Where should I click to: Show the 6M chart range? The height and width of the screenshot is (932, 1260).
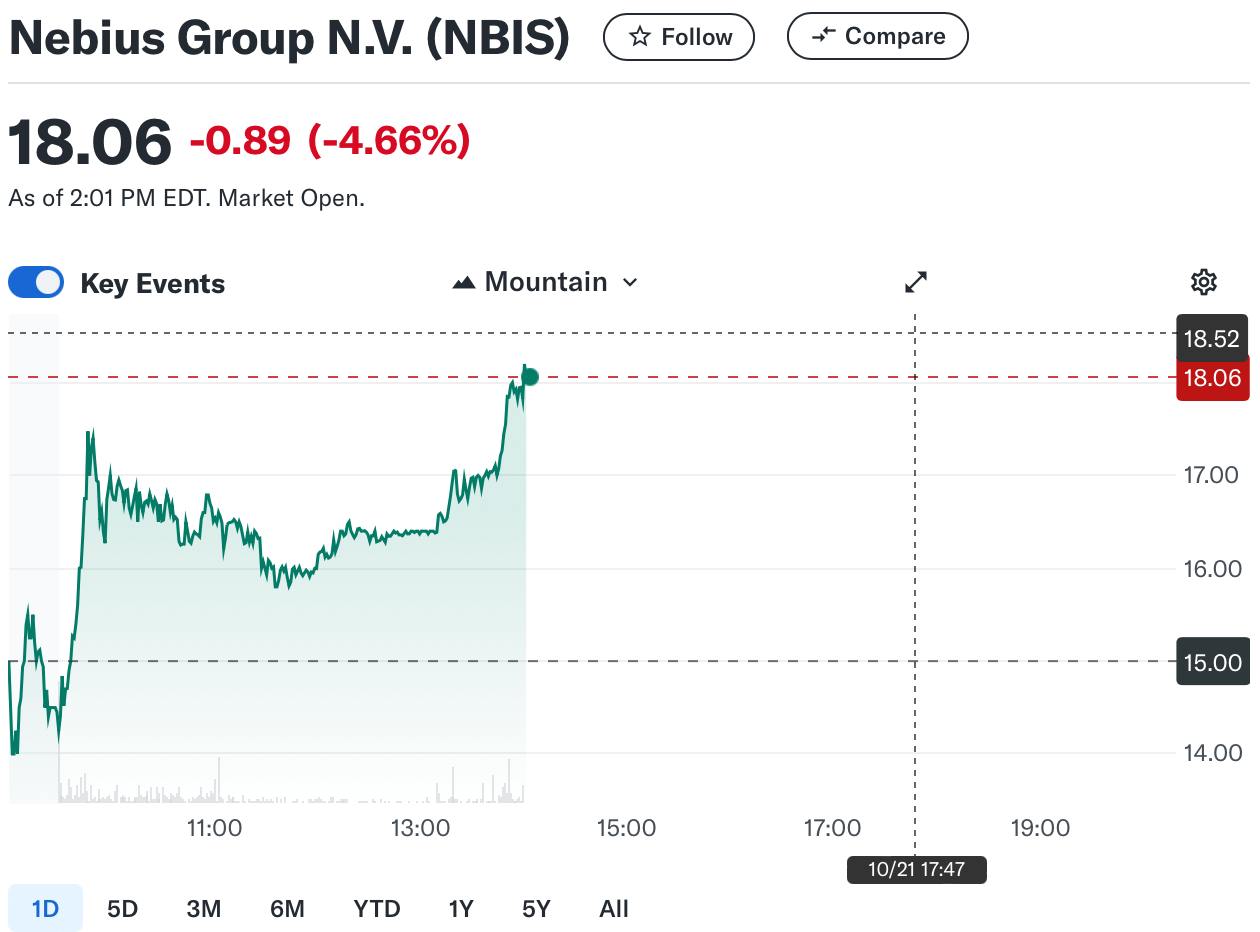[287, 909]
